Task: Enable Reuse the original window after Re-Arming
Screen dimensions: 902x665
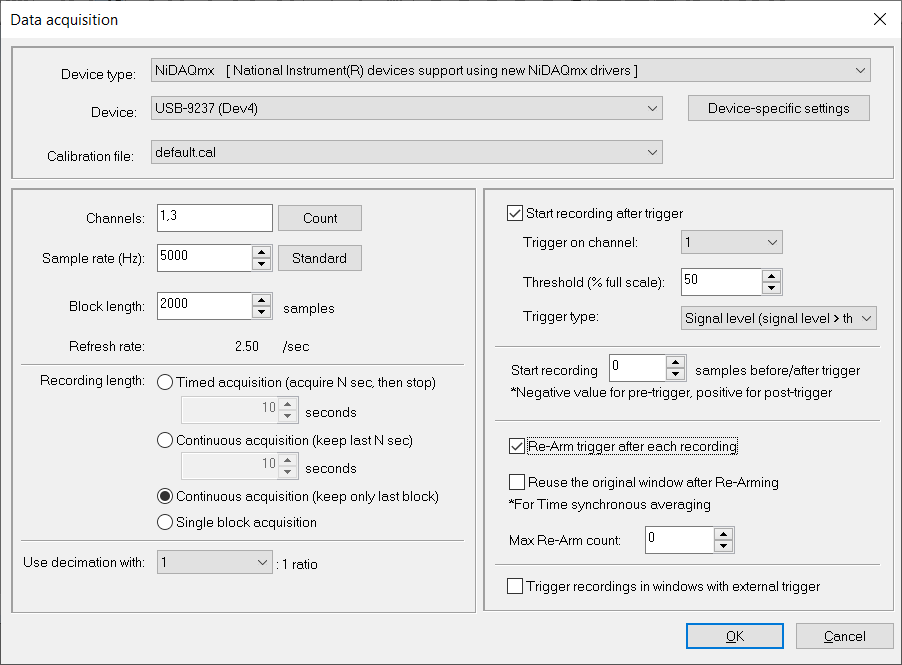Action: coord(516,482)
